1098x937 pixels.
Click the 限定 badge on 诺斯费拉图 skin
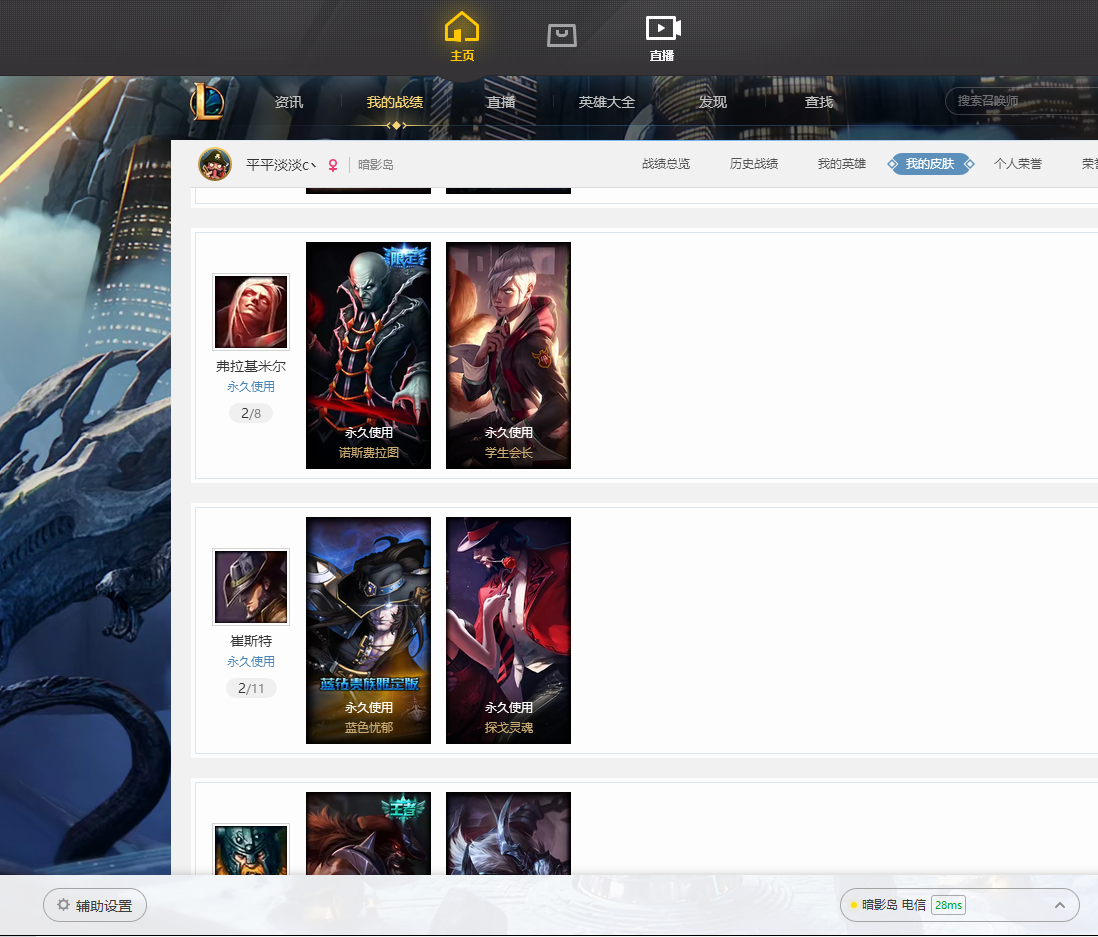[404, 257]
